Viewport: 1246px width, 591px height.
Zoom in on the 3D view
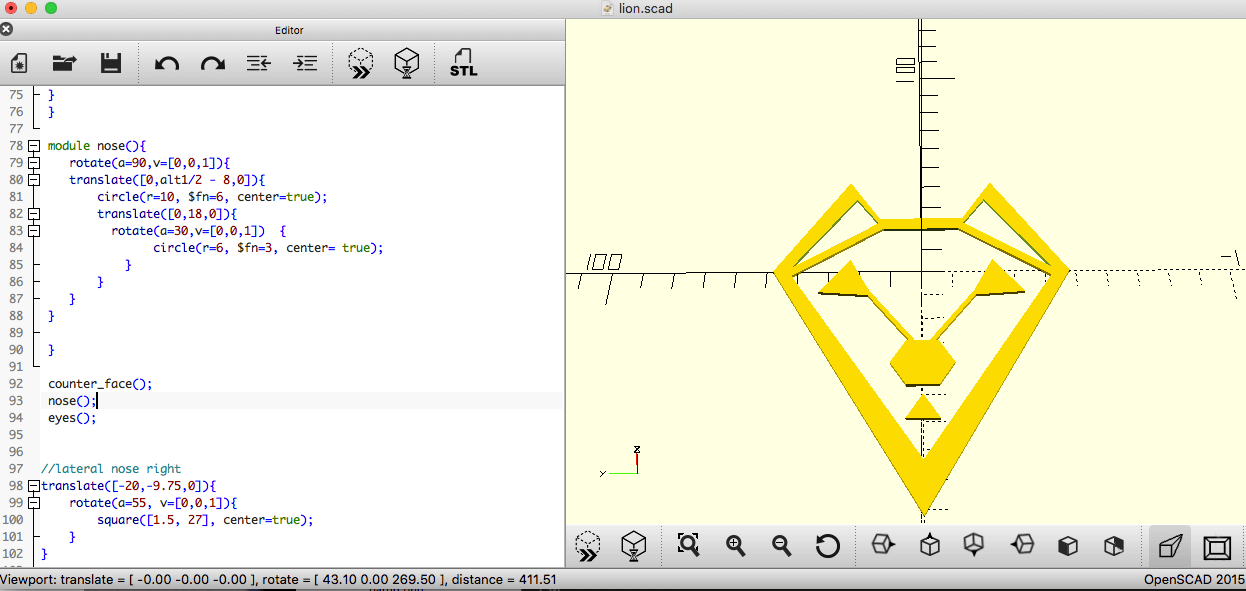(736, 546)
